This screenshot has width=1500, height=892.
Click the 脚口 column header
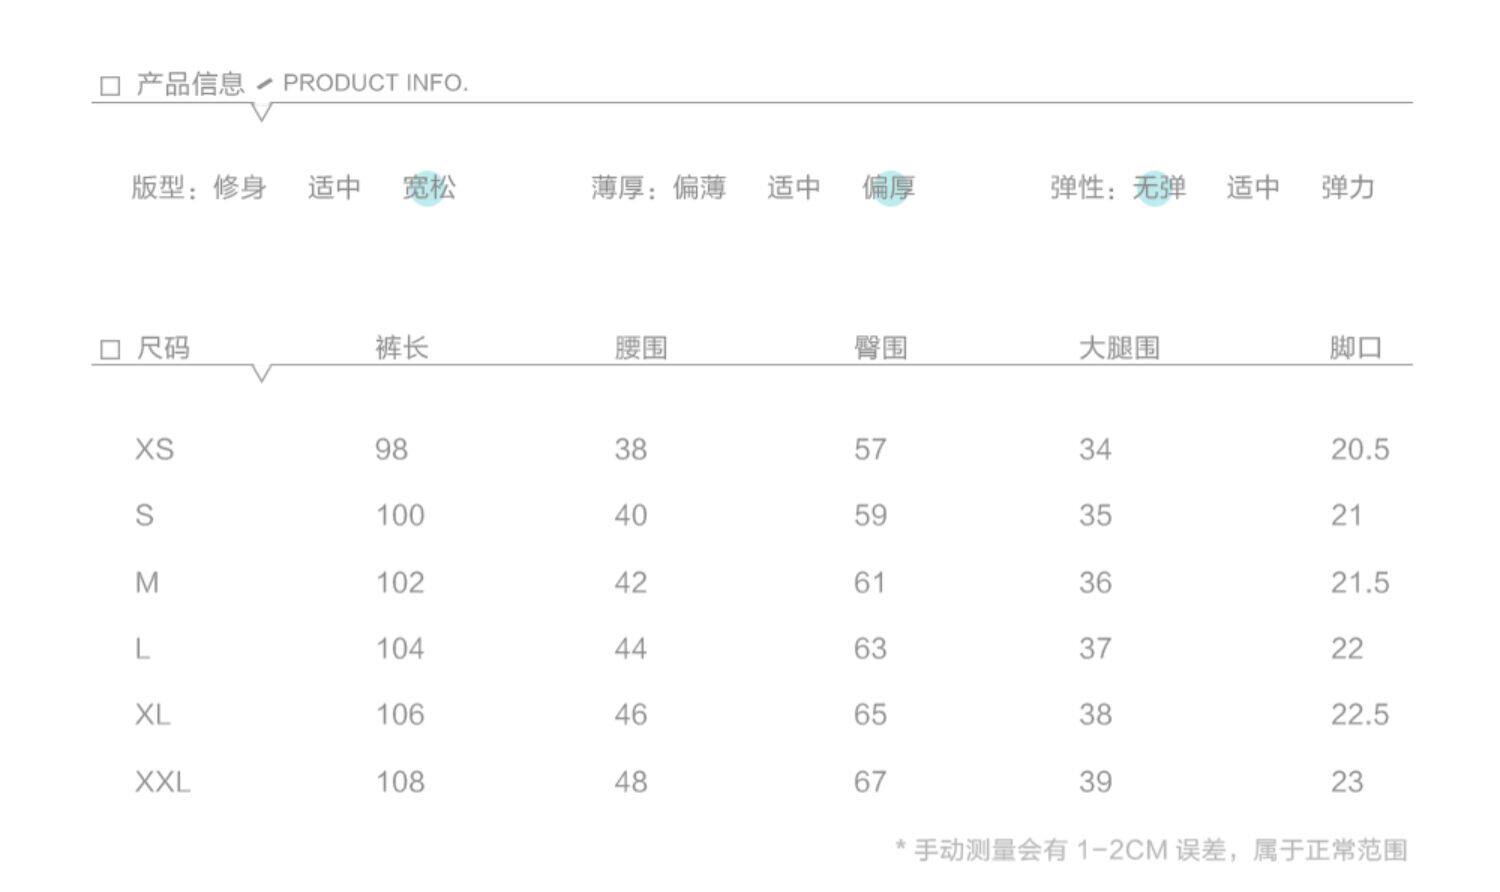tap(1355, 348)
